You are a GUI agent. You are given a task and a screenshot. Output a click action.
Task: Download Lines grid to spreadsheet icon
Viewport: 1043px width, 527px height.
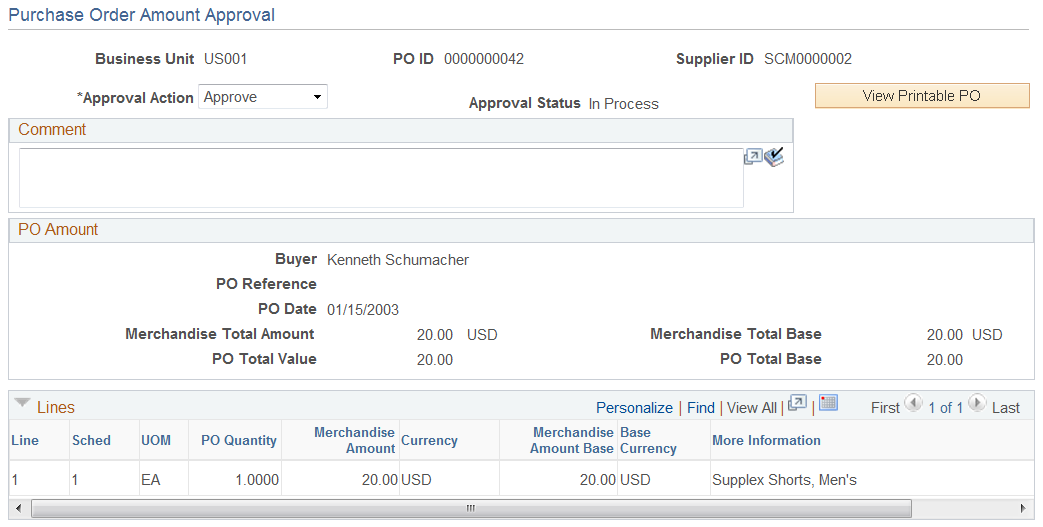coord(828,403)
